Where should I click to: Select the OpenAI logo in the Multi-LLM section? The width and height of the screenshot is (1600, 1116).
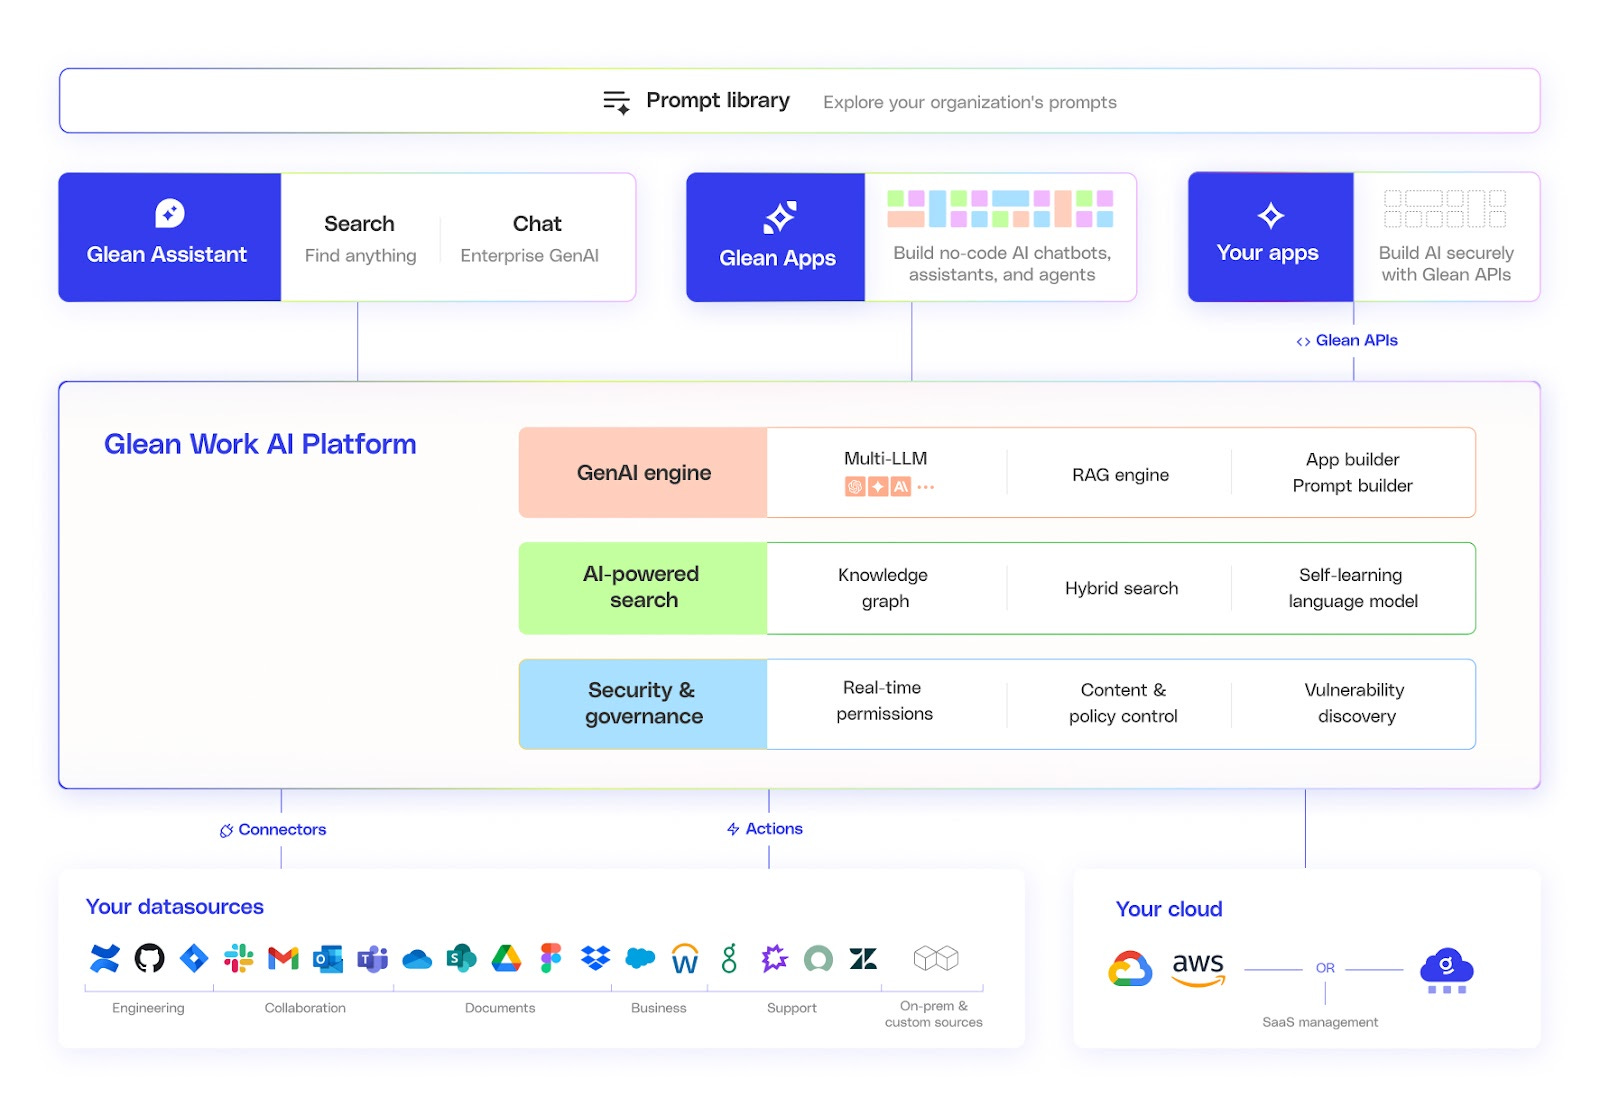coord(855,486)
